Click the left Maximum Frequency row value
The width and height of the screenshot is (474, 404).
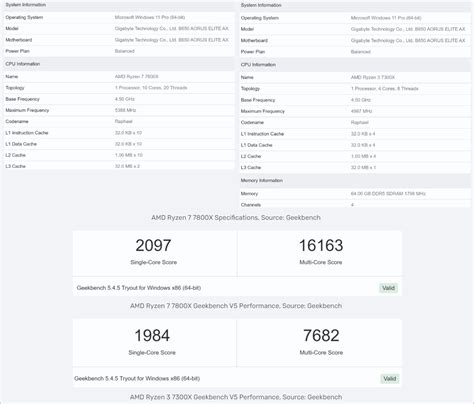pos(125,110)
